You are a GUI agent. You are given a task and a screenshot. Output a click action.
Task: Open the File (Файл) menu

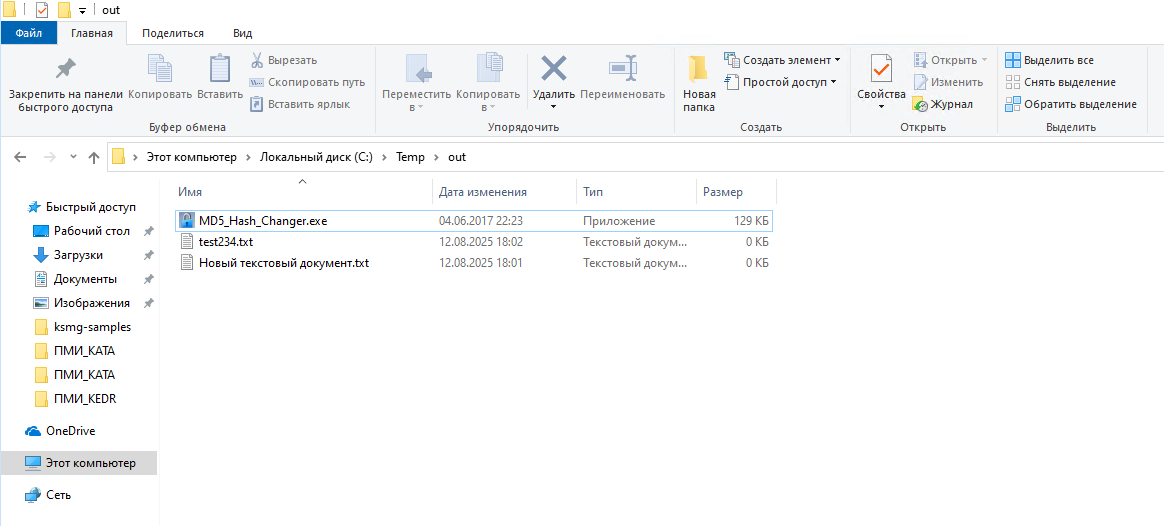point(28,33)
